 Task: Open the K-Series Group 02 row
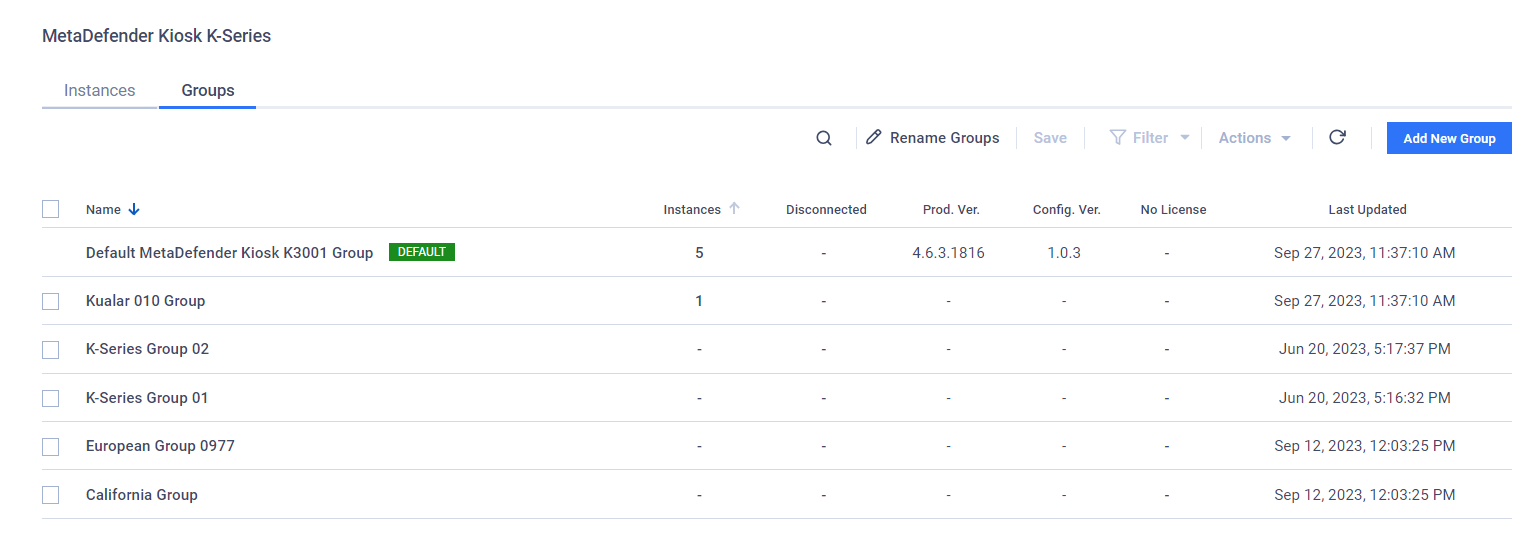pos(777,349)
